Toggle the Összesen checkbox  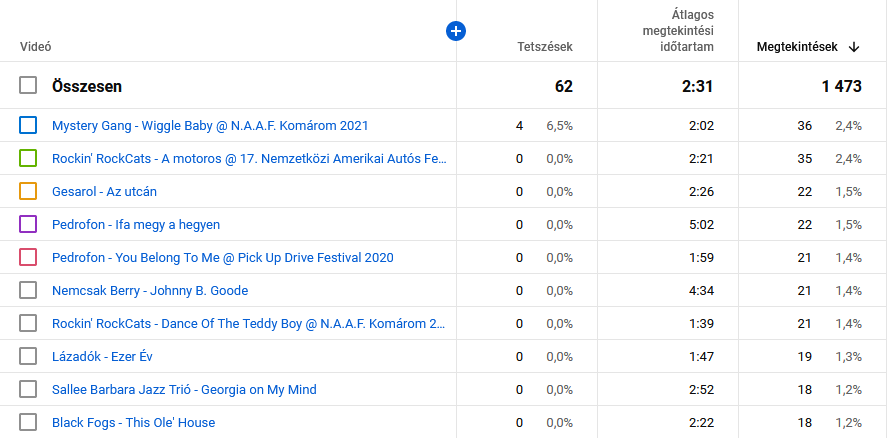click(x=28, y=86)
